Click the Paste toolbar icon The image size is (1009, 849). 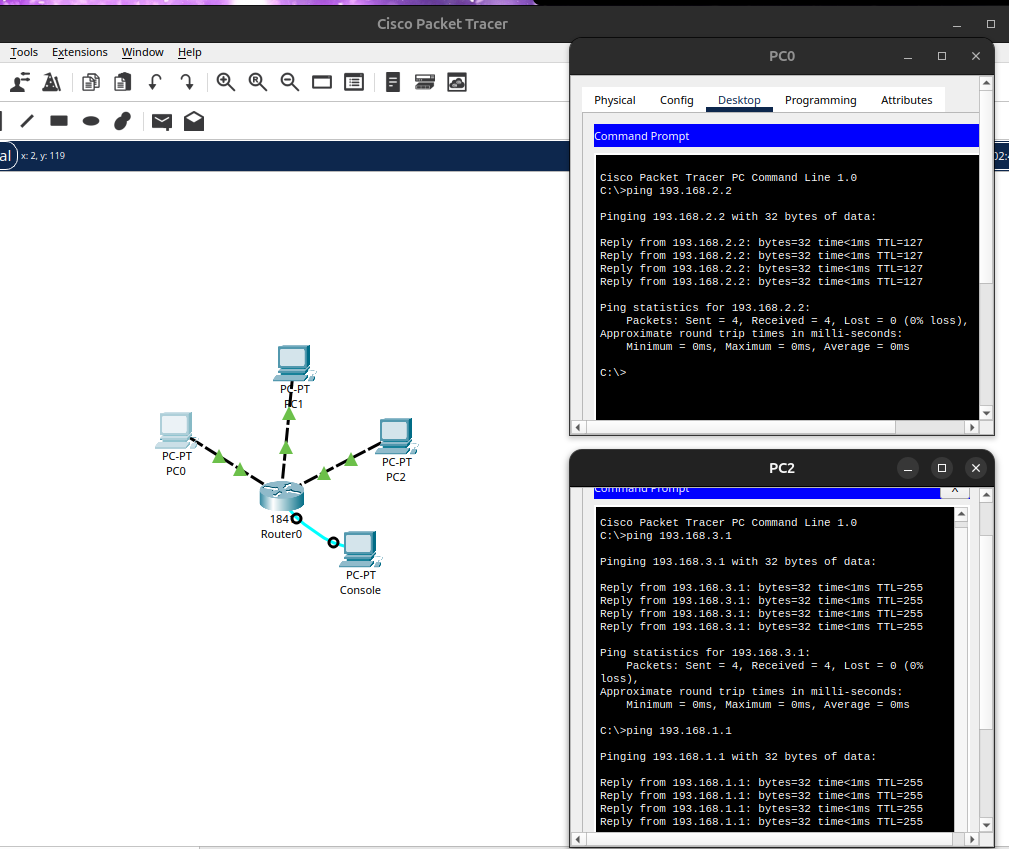click(x=122, y=82)
